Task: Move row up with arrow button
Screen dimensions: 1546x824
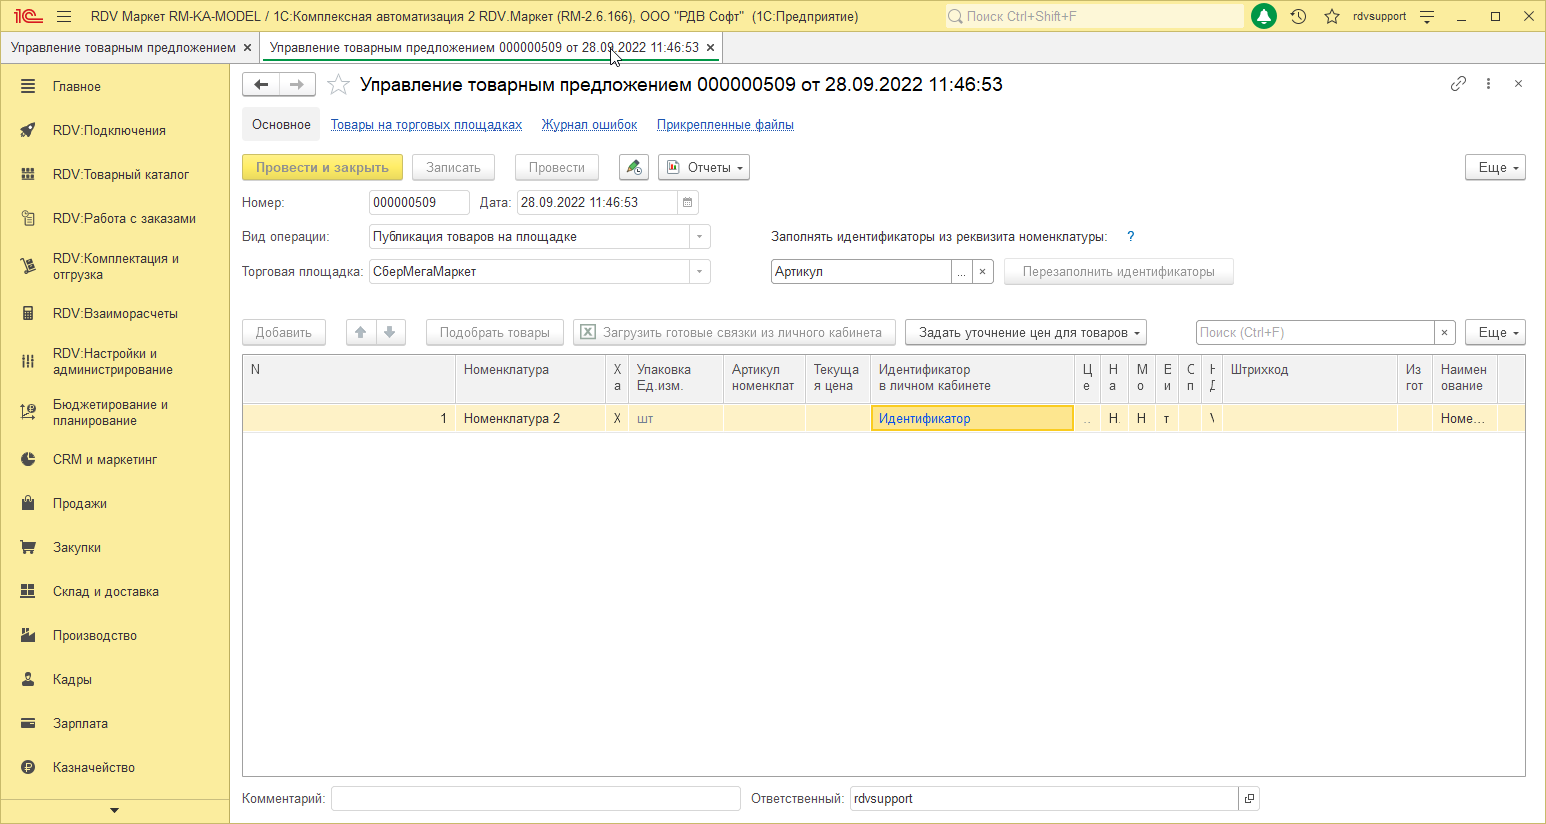Action: [x=361, y=333]
